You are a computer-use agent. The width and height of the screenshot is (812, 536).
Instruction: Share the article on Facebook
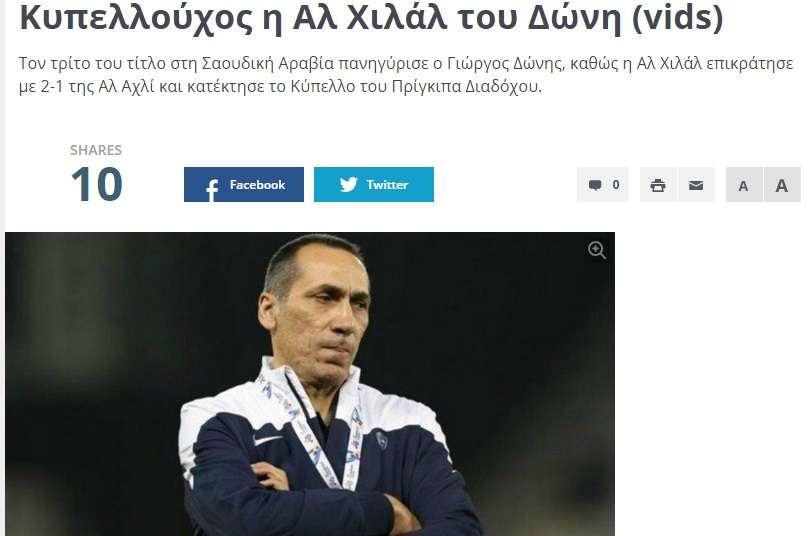click(x=243, y=184)
